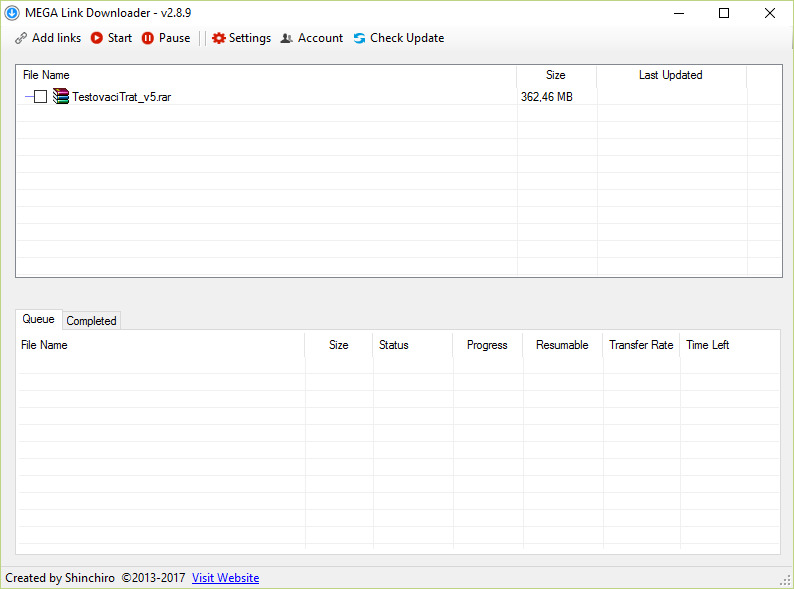
Task: Click the red Pause icon
Action: point(148,38)
